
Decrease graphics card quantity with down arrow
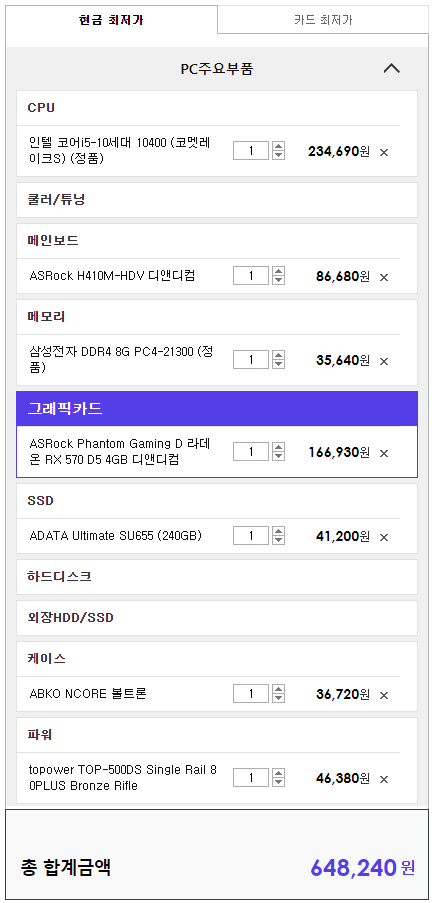279,456
